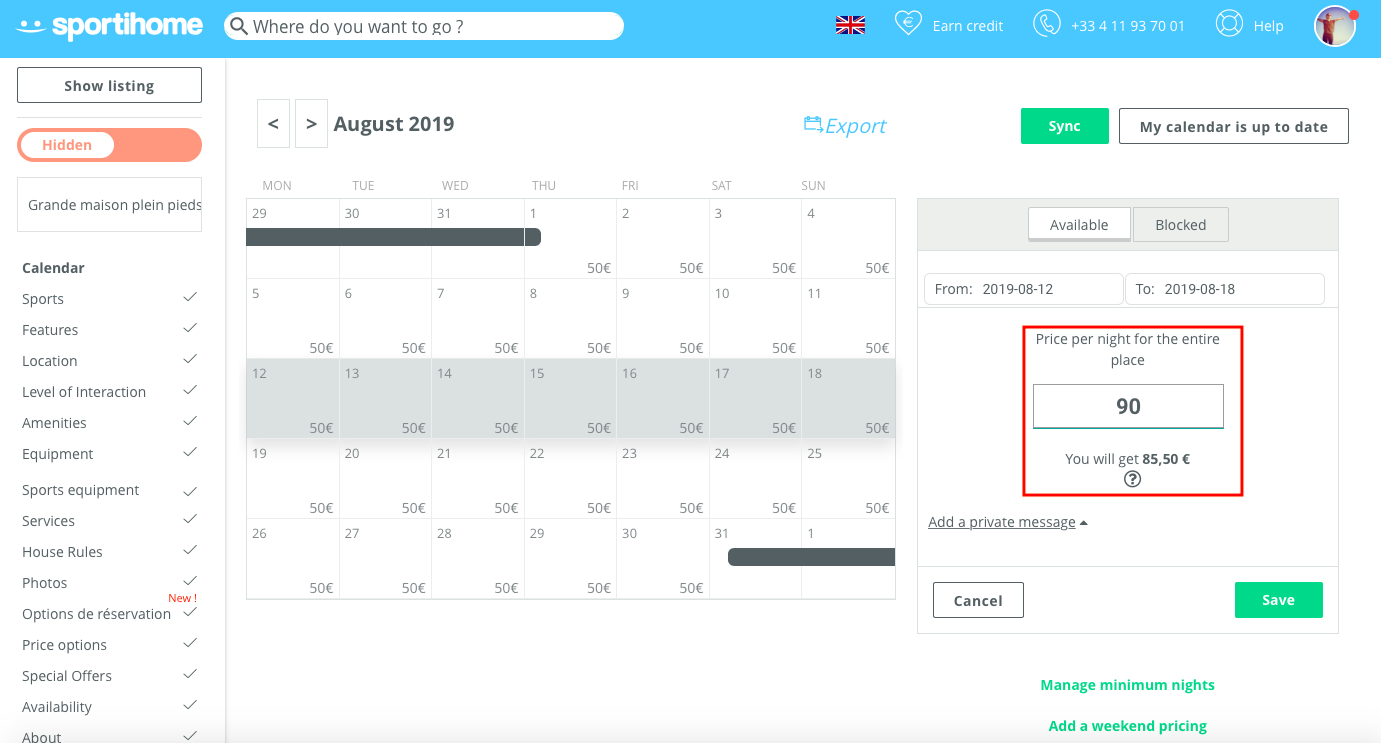
Task: Click the Export link
Action: [856, 126]
